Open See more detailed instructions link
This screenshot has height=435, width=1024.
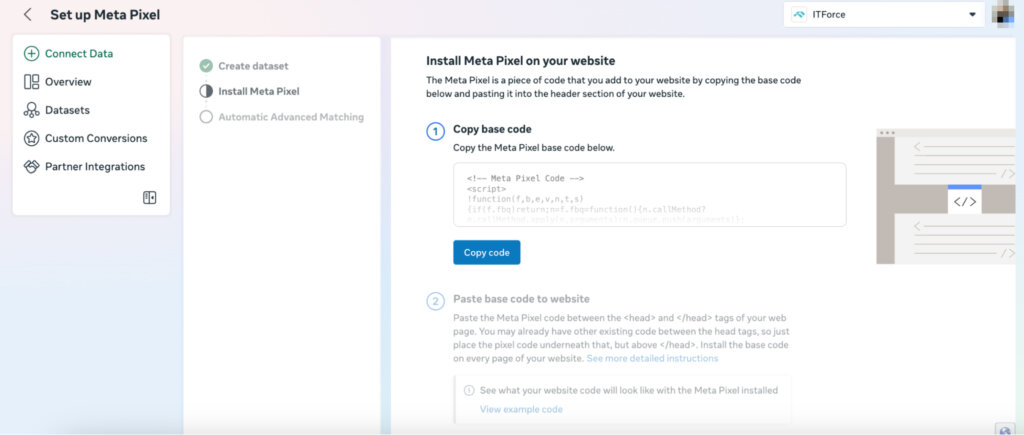[652, 358]
